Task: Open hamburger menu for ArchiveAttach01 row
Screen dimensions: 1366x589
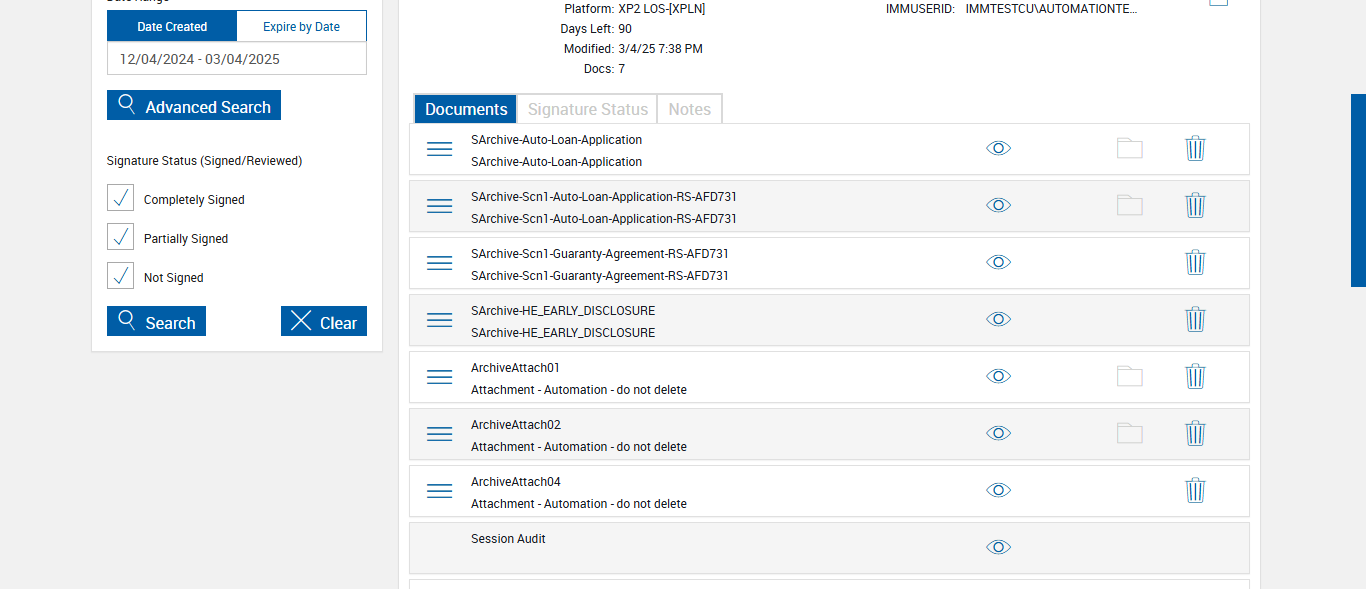Action: [x=440, y=377]
